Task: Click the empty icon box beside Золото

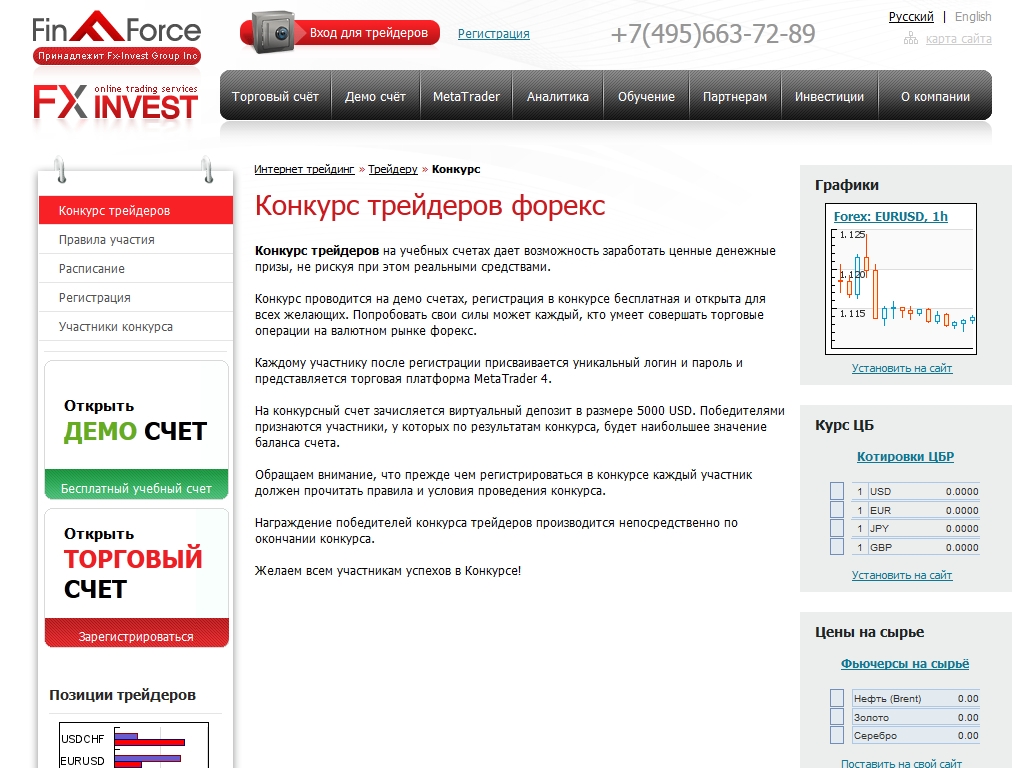Action: (837, 717)
